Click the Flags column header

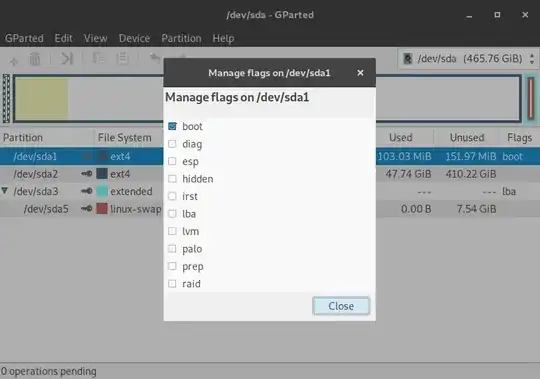point(519,138)
